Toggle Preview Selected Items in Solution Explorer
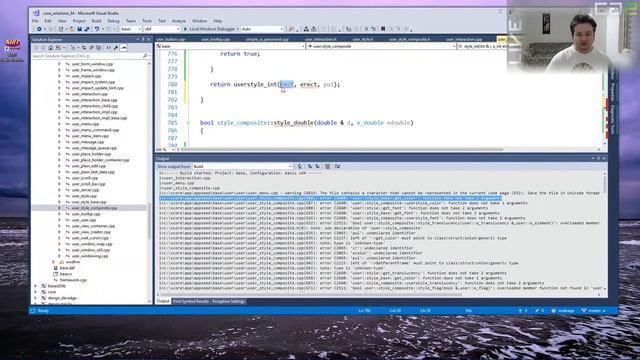The height and width of the screenshot is (360, 640). click(123, 48)
